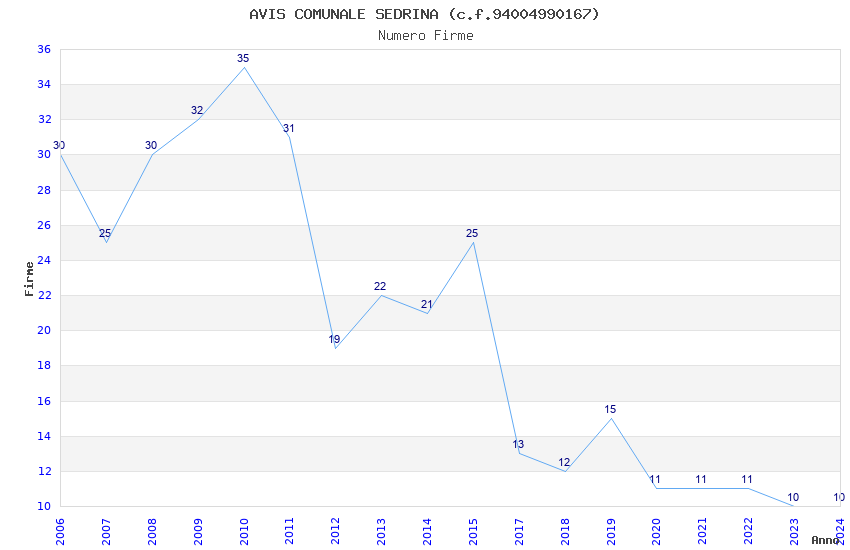Click y-axis tick label 20

(x=44, y=330)
